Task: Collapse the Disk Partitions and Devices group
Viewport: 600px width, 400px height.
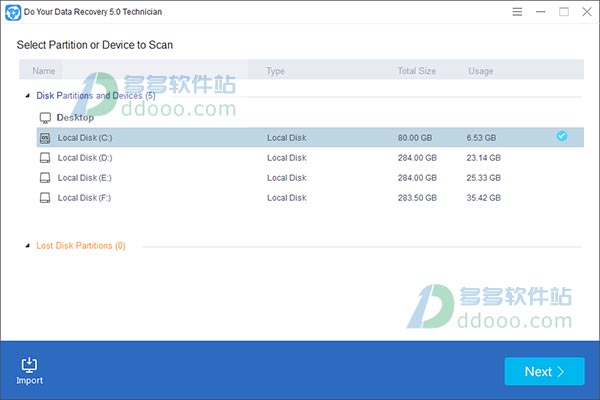Action: pyautogui.click(x=28, y=96)
